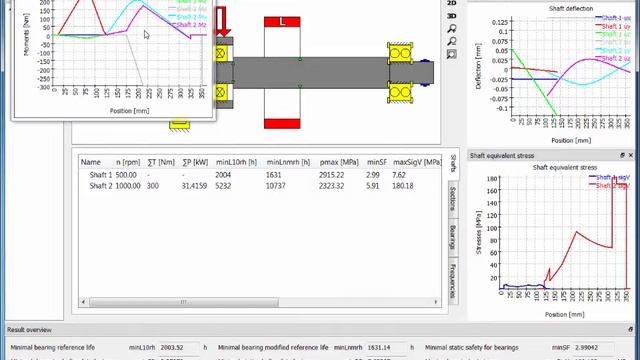
Task: Sort table by minL10rh [h] column header
Action: [x=236, y=162]
